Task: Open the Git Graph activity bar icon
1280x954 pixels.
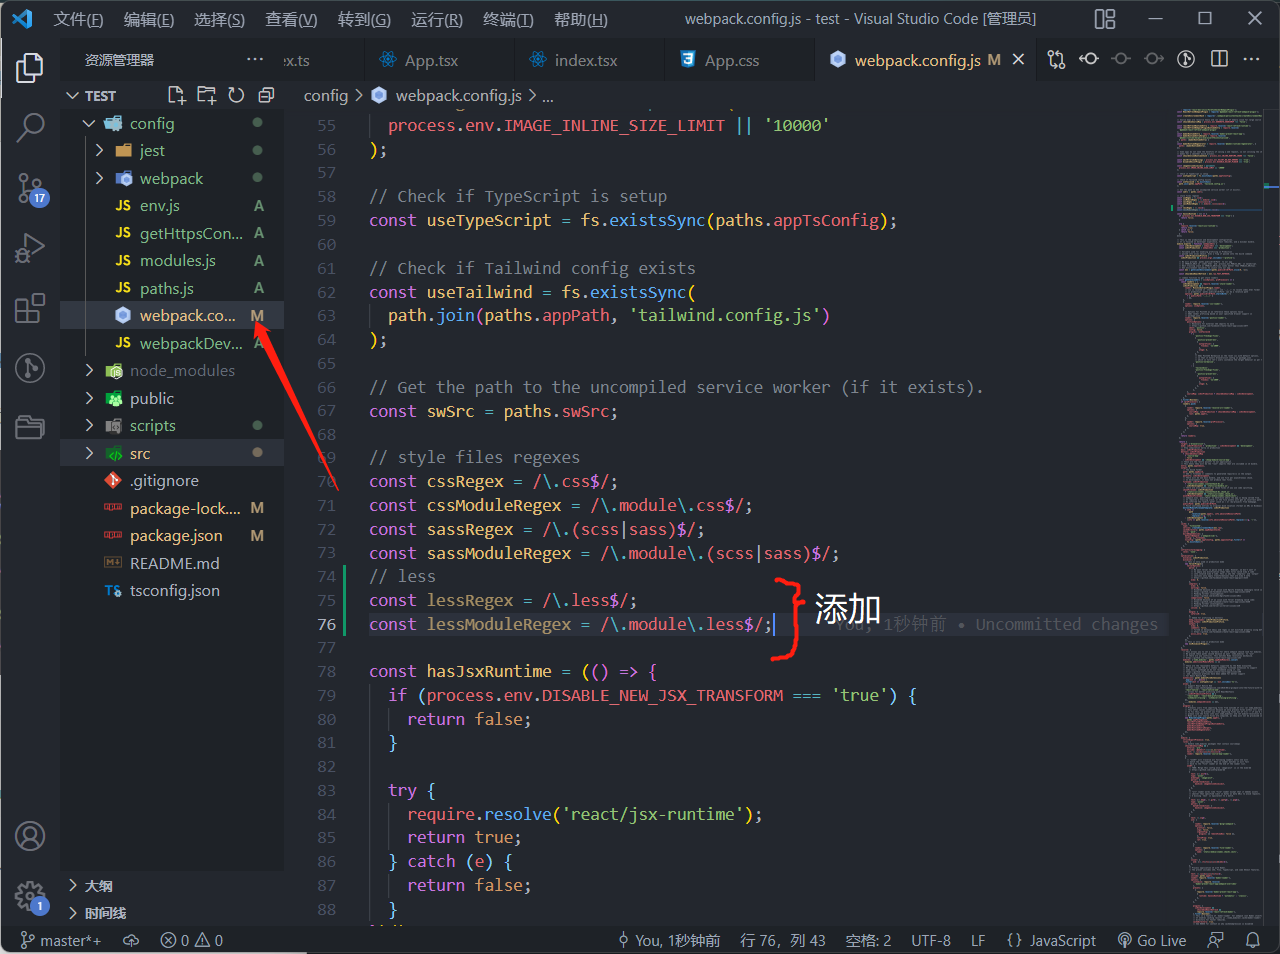Action: [x=30, y=368]
